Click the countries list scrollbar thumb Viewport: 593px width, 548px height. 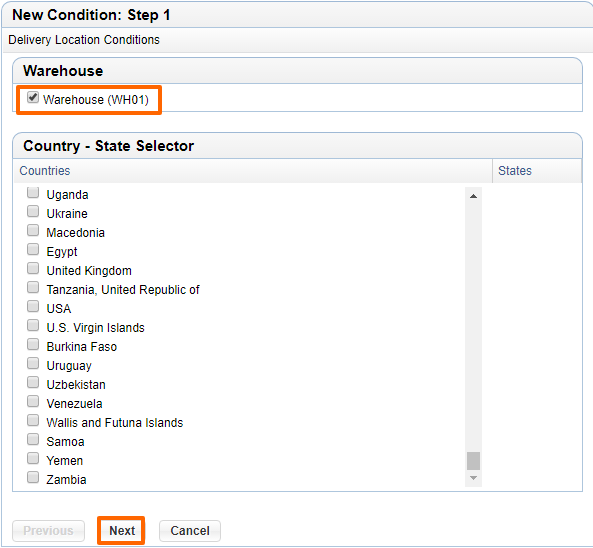tap(473, 461)
